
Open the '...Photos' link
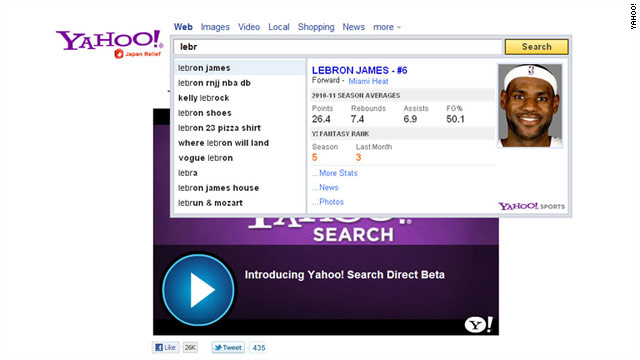click(x=328, y=202)
